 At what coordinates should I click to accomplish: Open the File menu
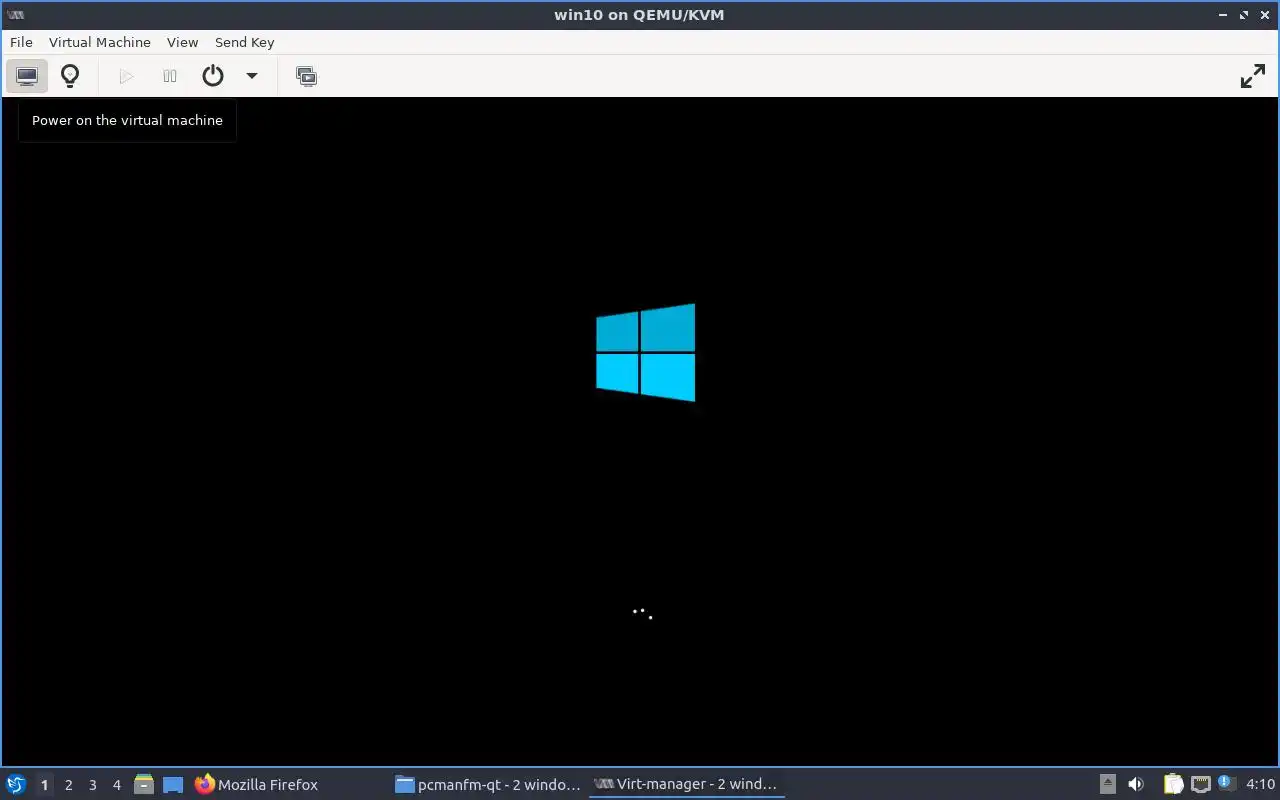click(x=21, y=42)
